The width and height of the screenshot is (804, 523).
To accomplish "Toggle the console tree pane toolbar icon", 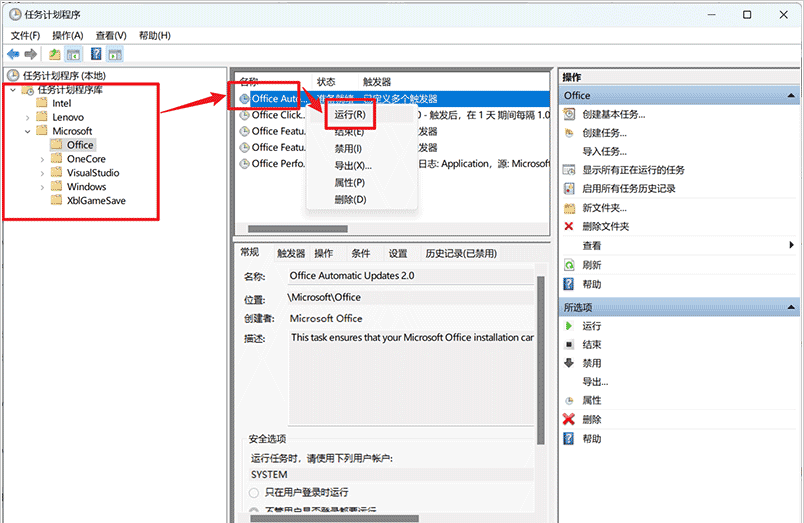I will (73, 54).
